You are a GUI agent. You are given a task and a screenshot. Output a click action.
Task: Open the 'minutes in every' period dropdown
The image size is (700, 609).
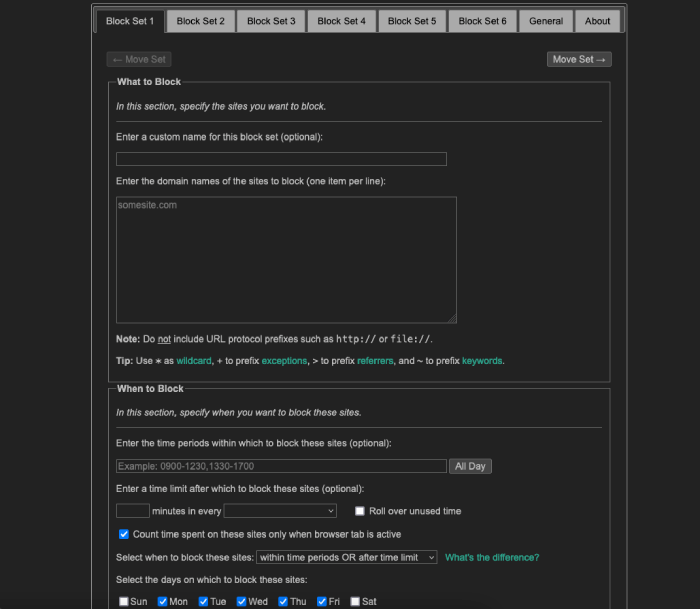(280, 511)
